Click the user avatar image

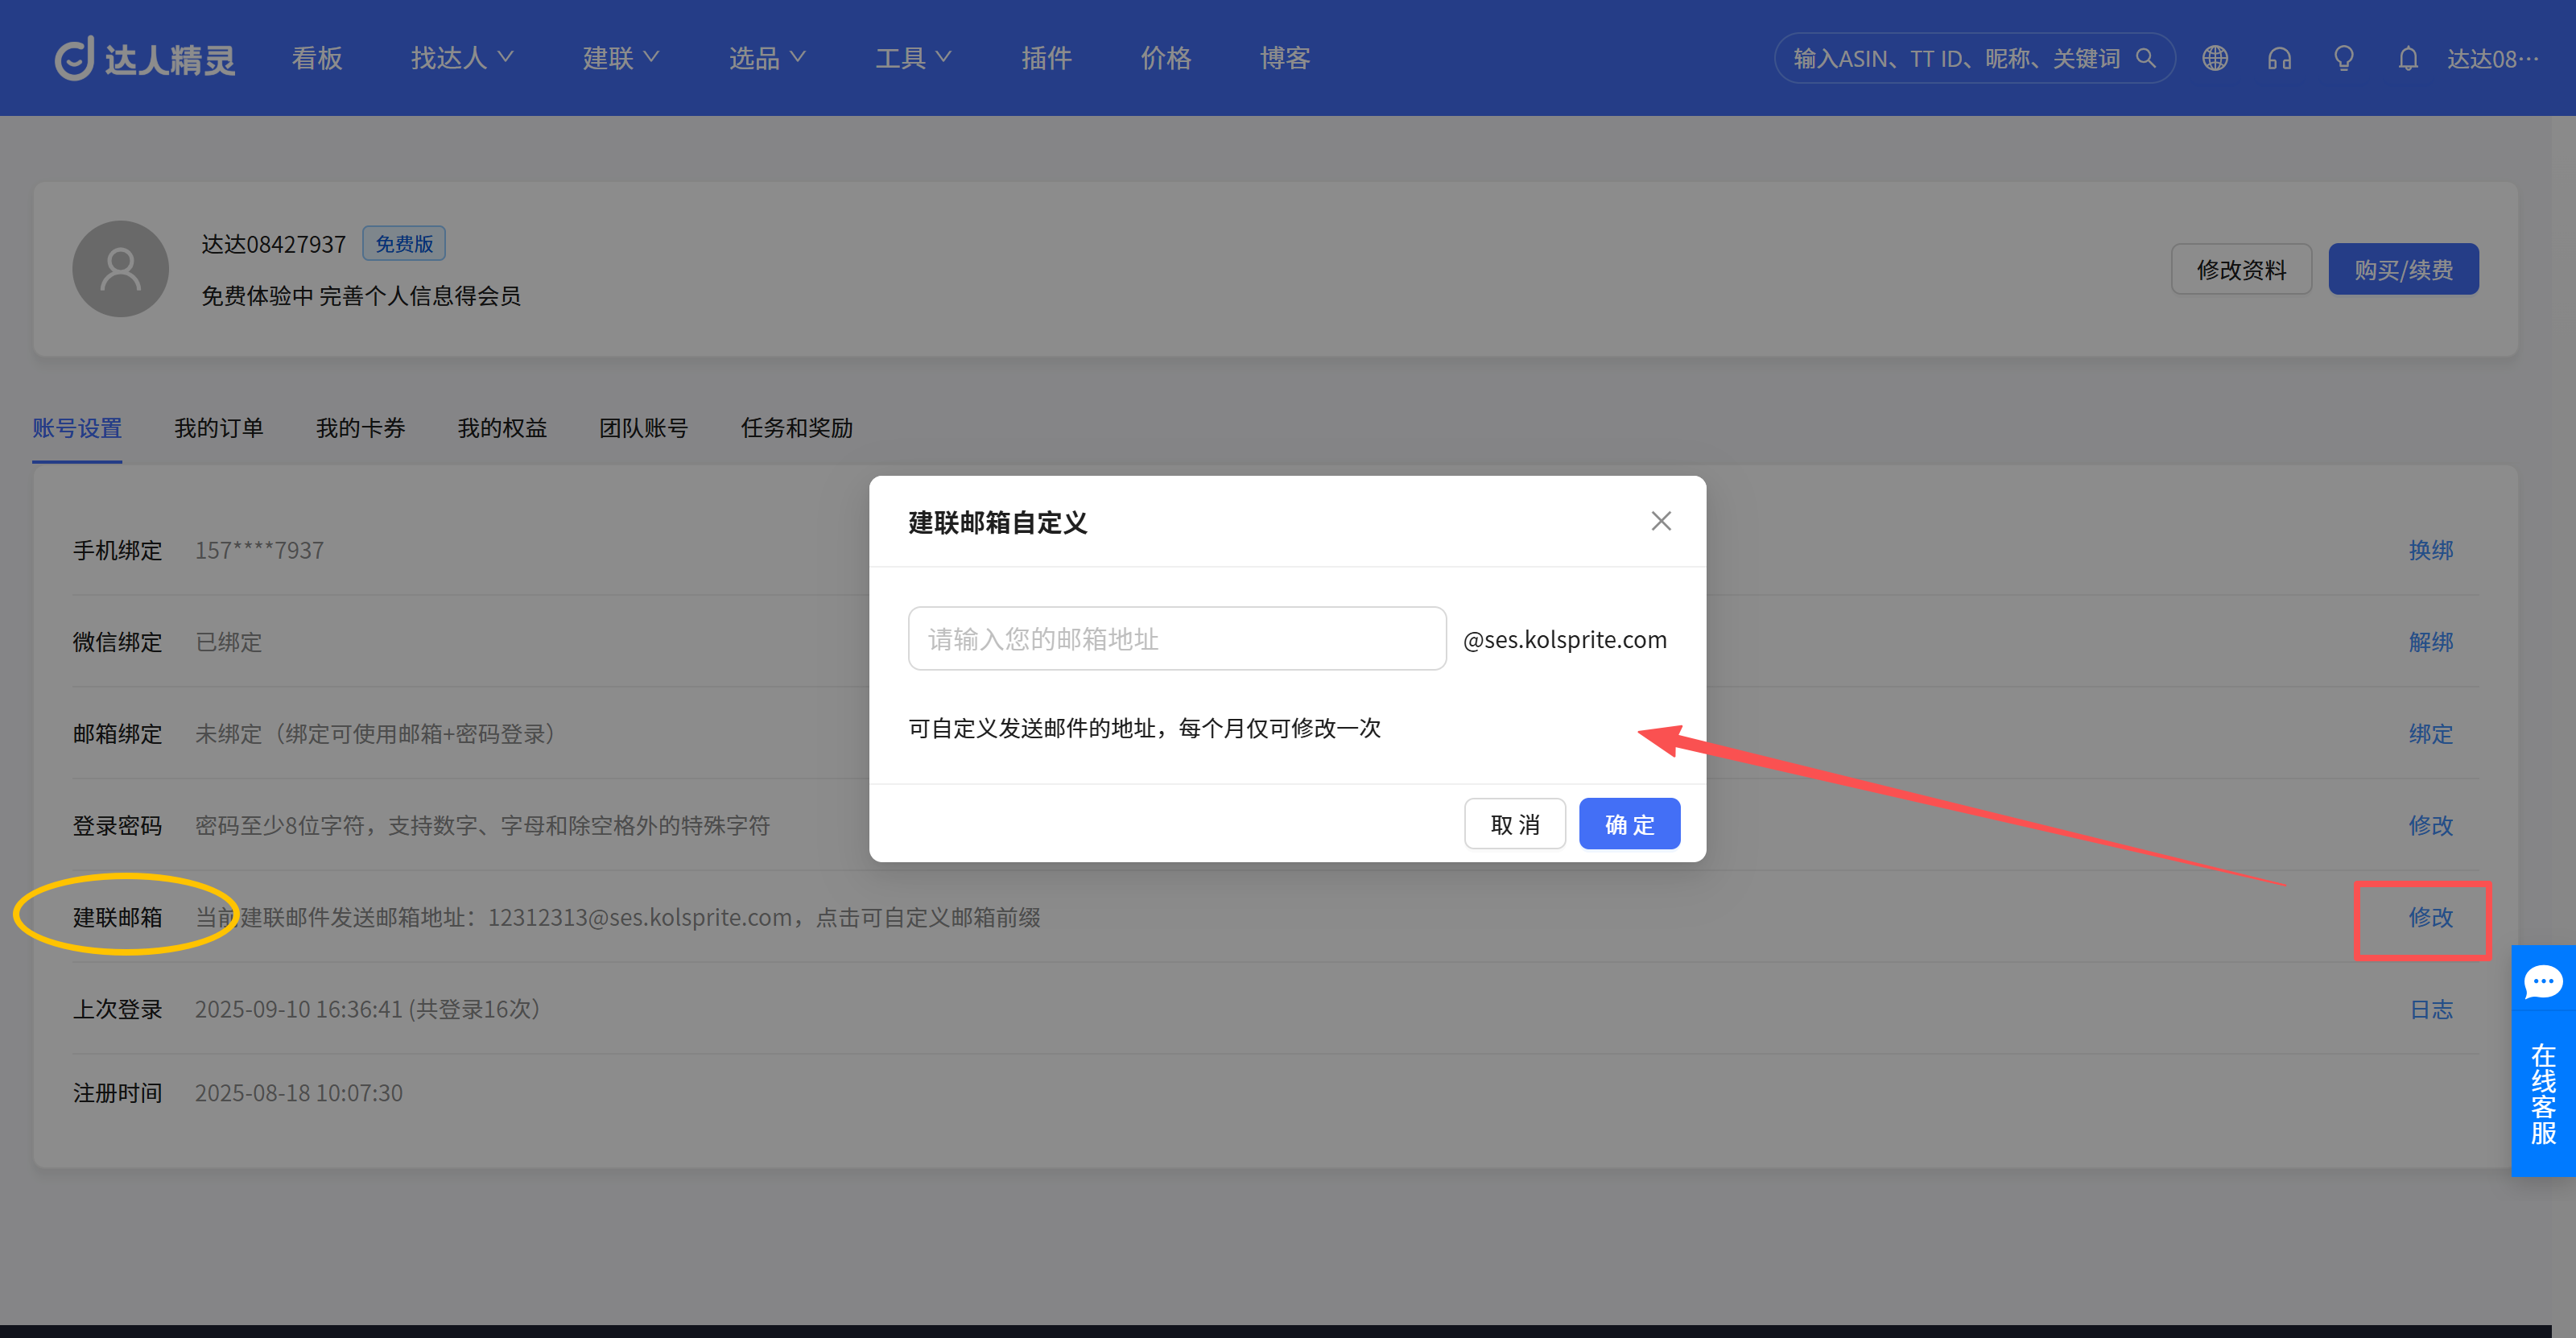click(121, 269)
